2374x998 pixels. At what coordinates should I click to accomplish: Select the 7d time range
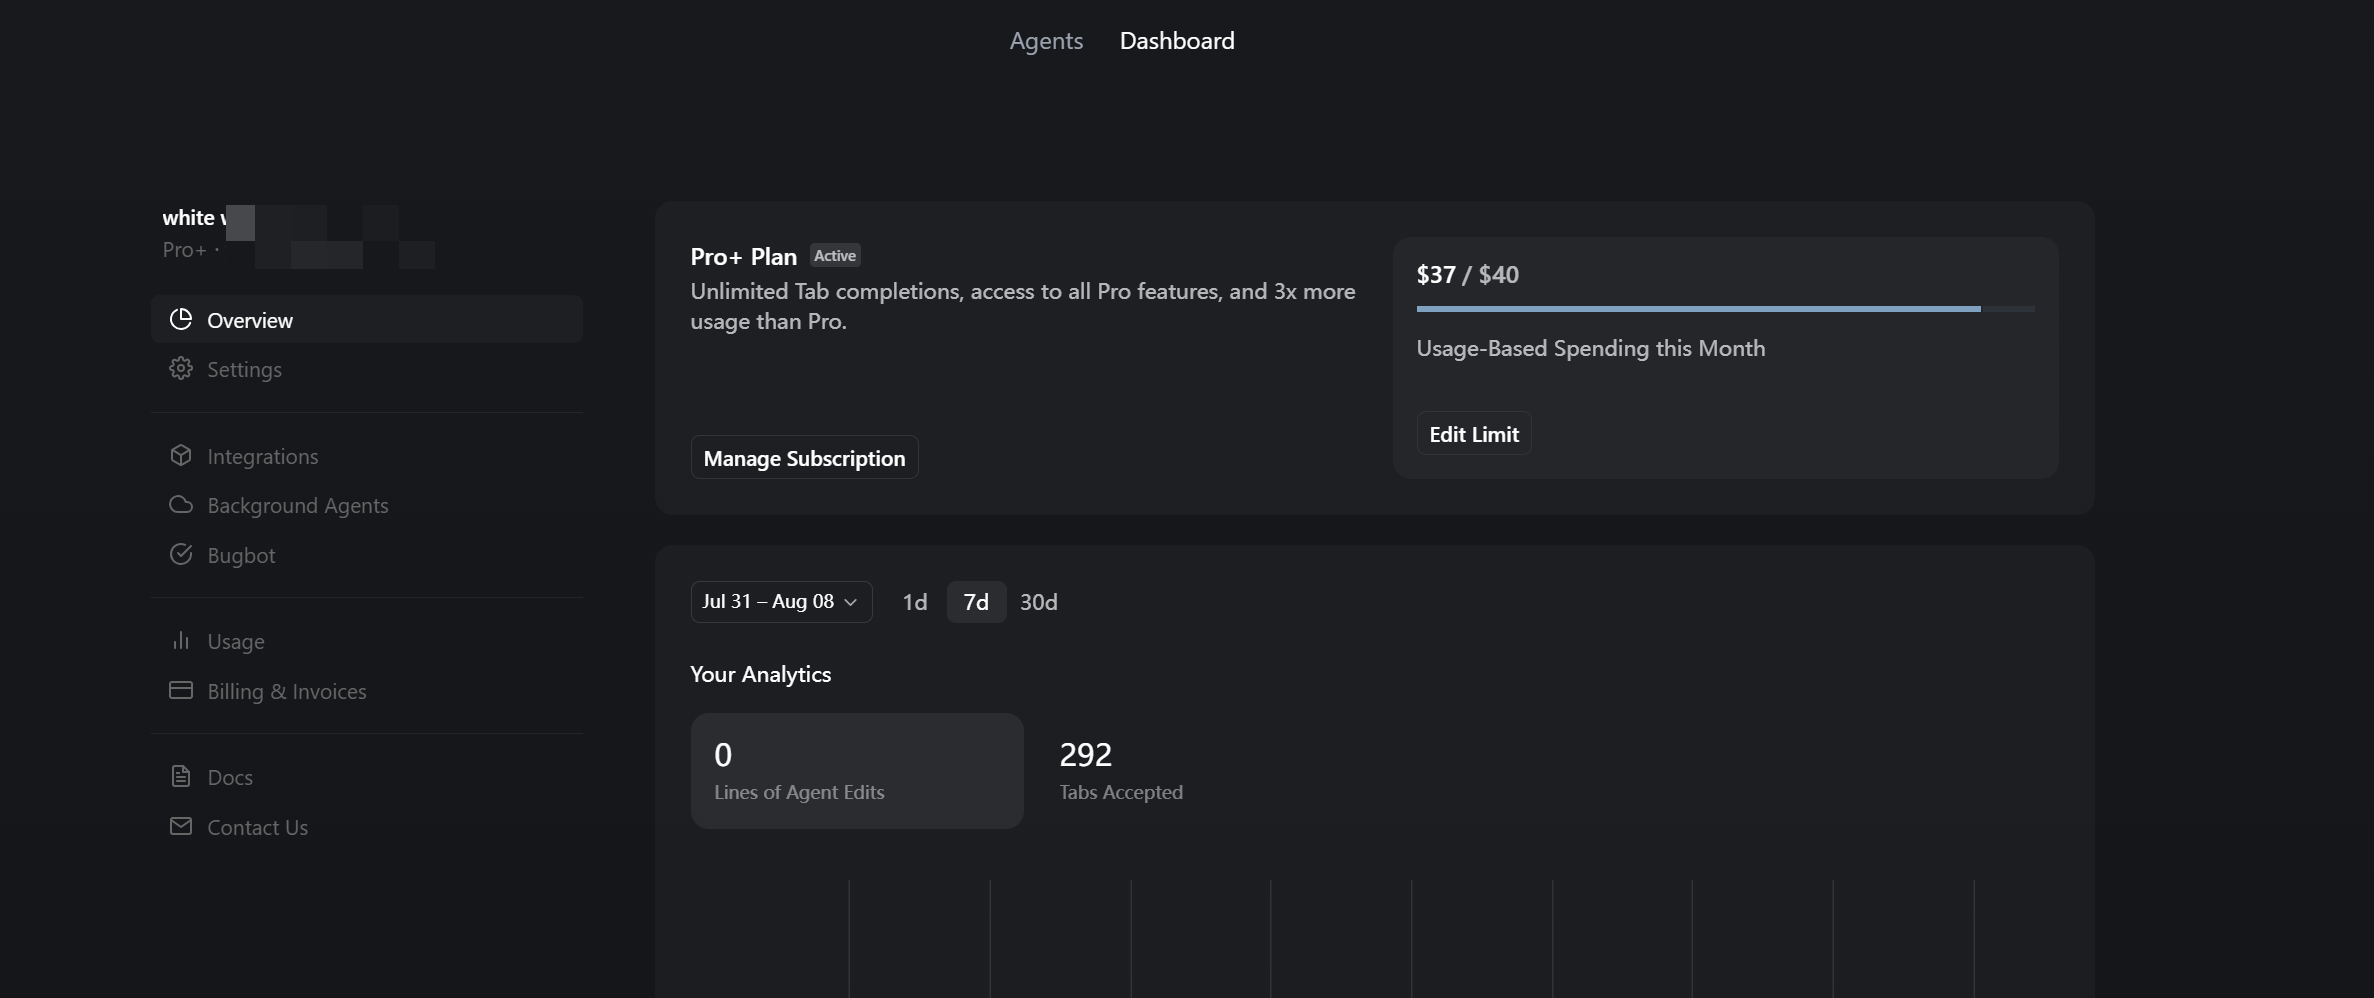tap(976, 602)
